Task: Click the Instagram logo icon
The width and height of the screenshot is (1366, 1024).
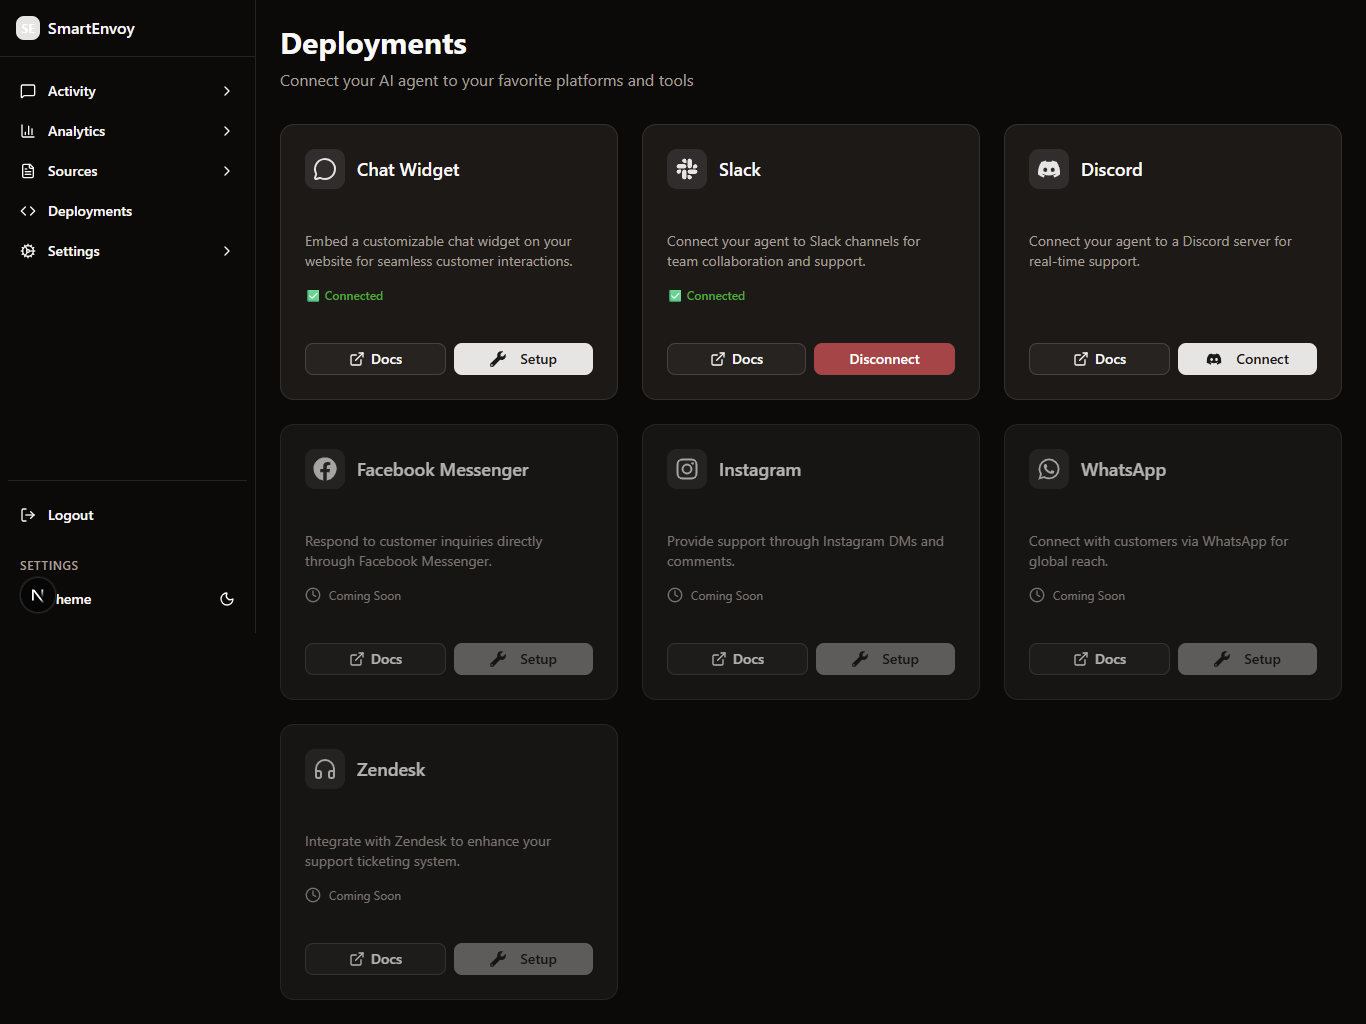Action: (x=687, y=469)
